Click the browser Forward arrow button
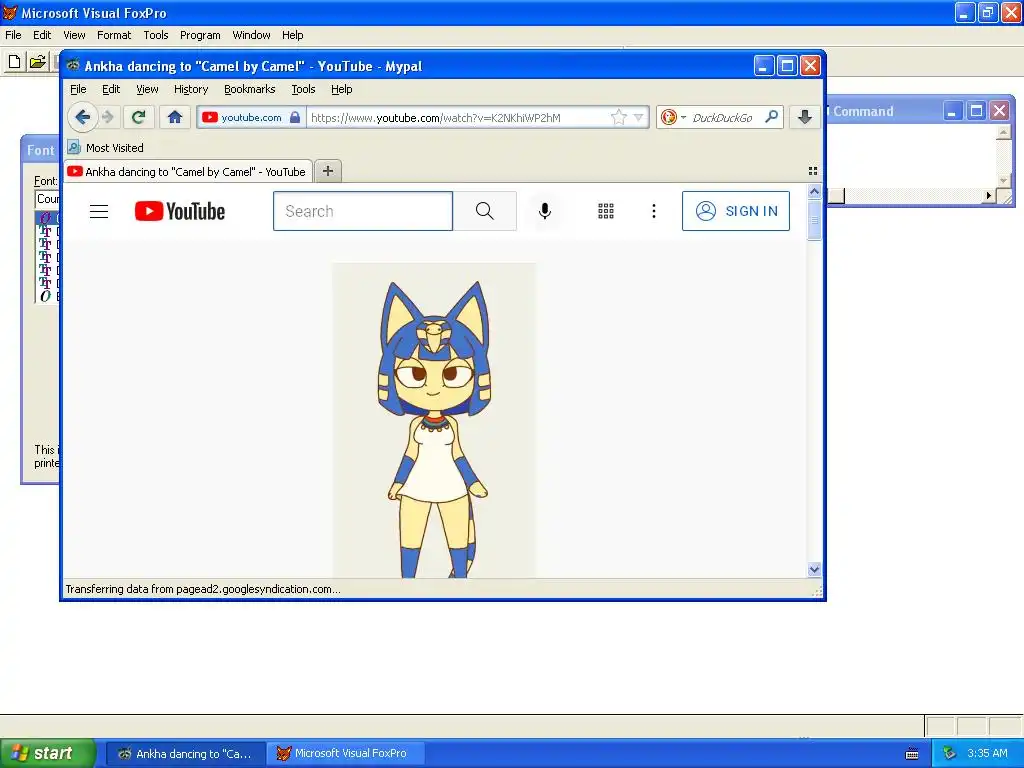 (108, 118)
